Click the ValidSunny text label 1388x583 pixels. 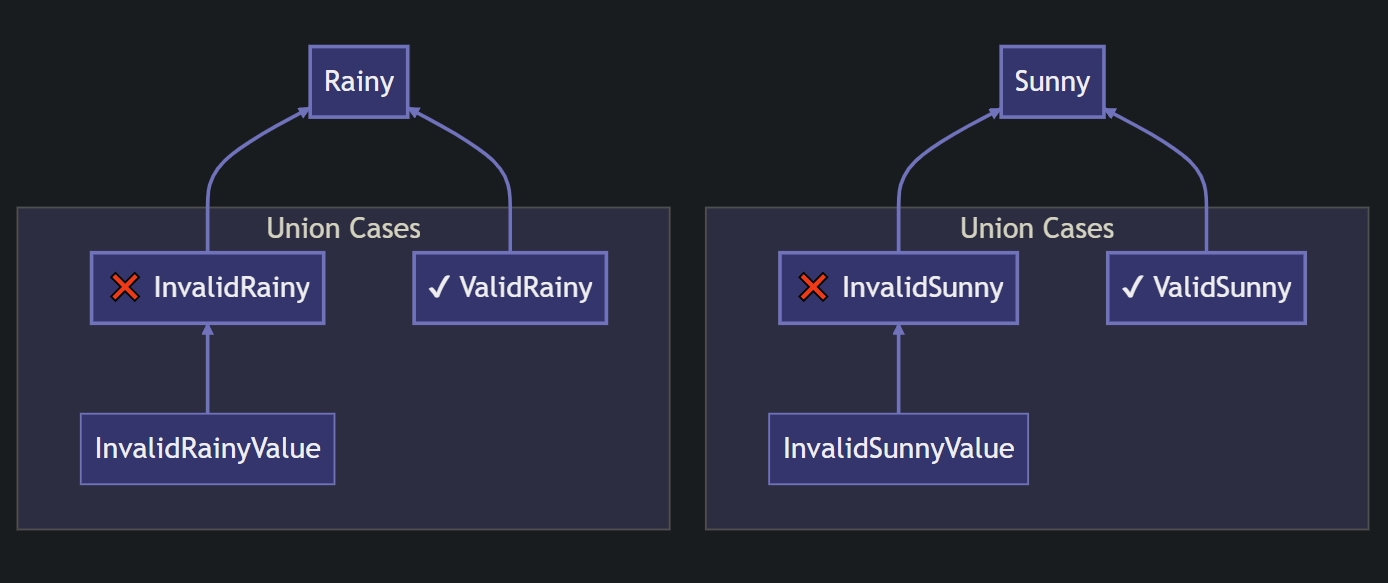(x=1221, y=288)
